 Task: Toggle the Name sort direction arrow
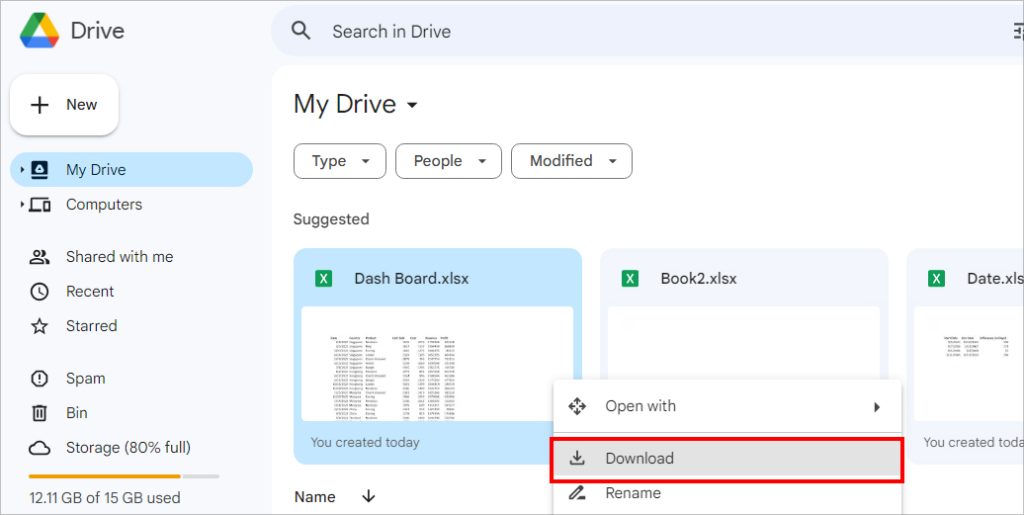368,497
